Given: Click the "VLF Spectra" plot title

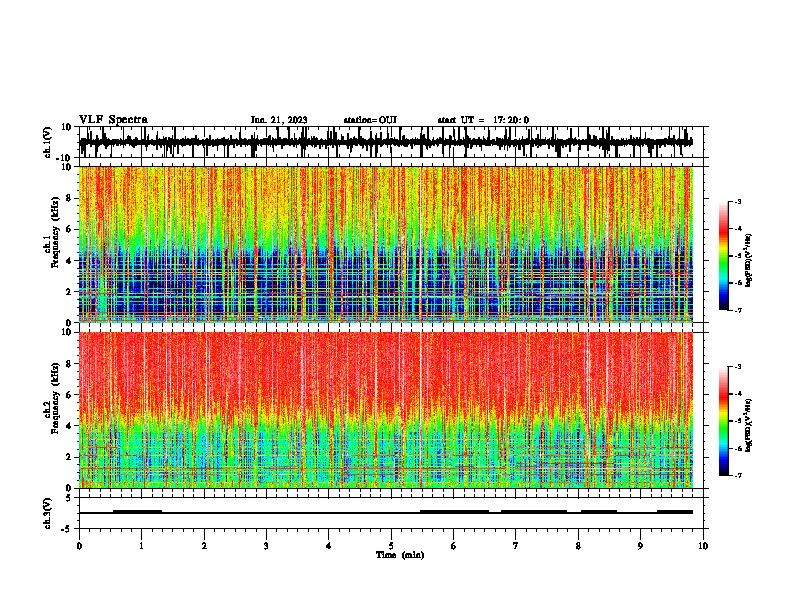Looking at the screenshot, I should (x=113, y=120).
